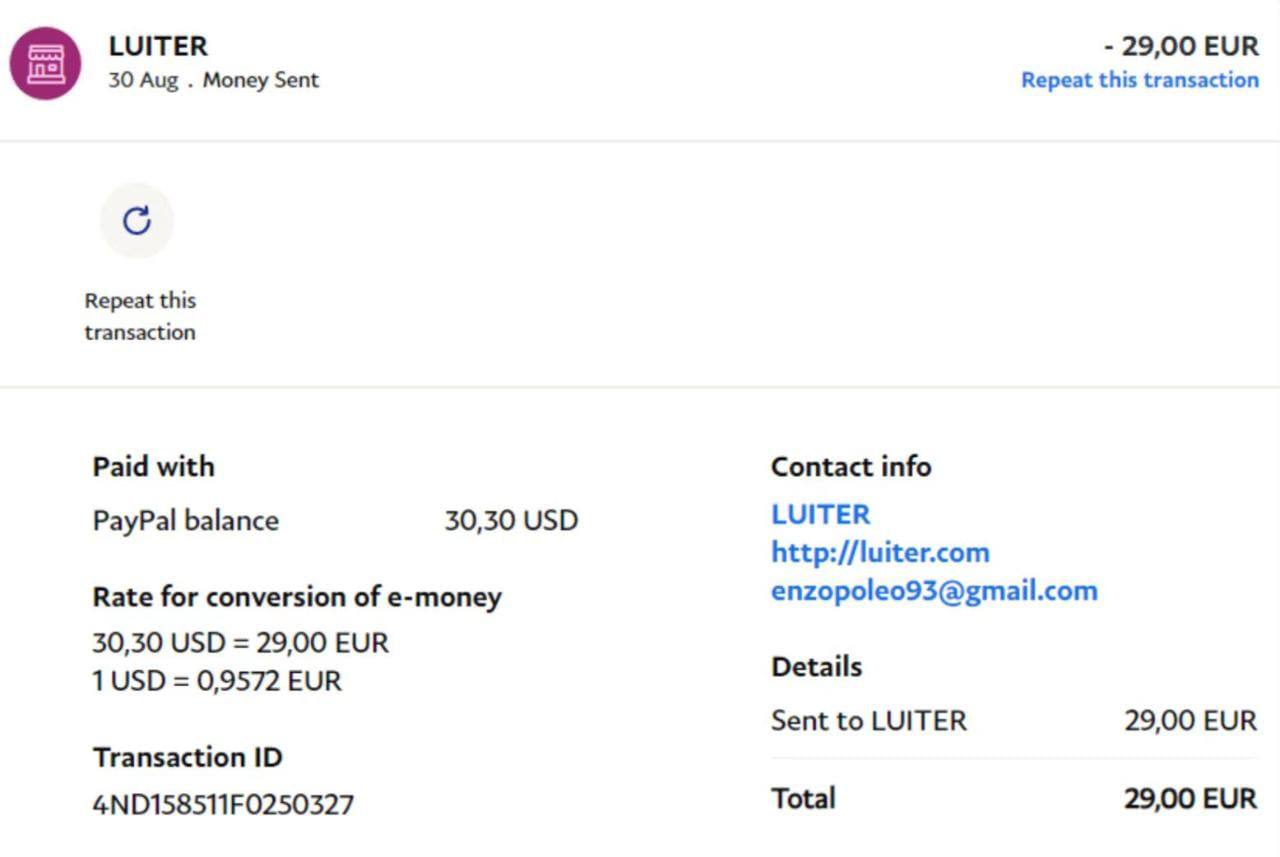This screenshot has width=1280, height=857.
Task: Click the Rate for conversion of e-money heading
Action: point(297,597)
